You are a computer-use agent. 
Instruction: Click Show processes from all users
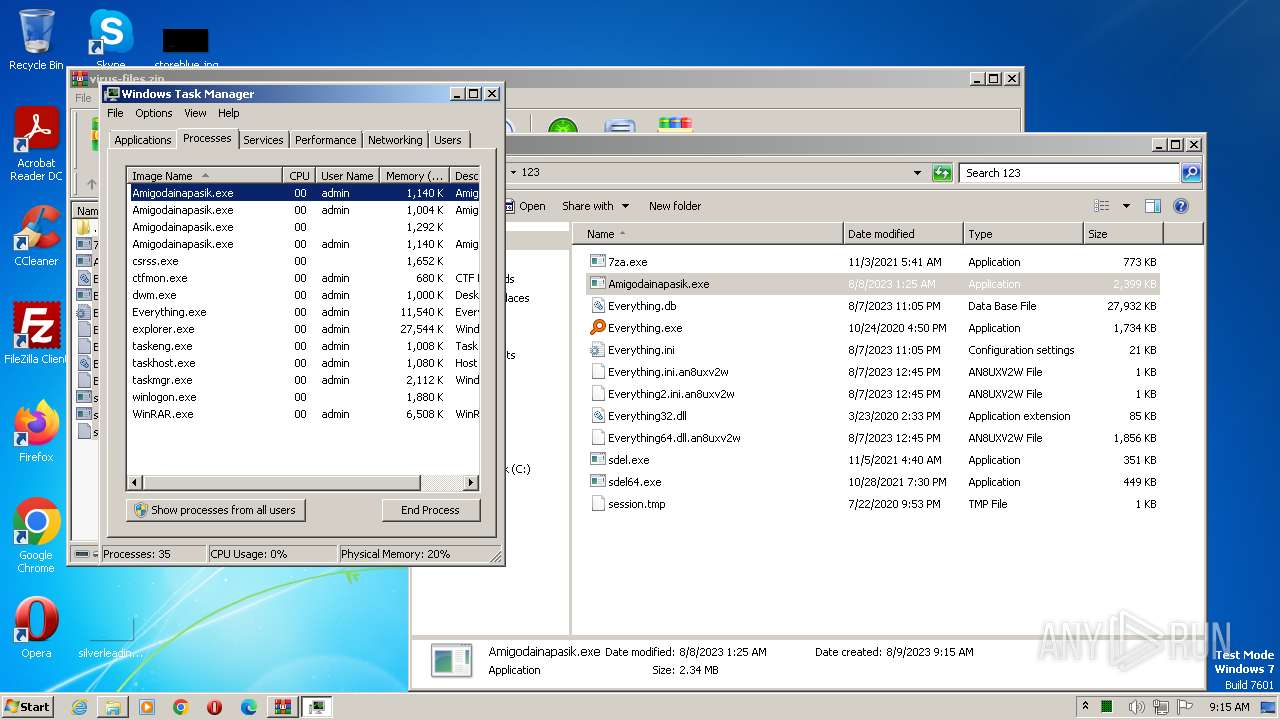pyautogui.click(x=215, y=510)
